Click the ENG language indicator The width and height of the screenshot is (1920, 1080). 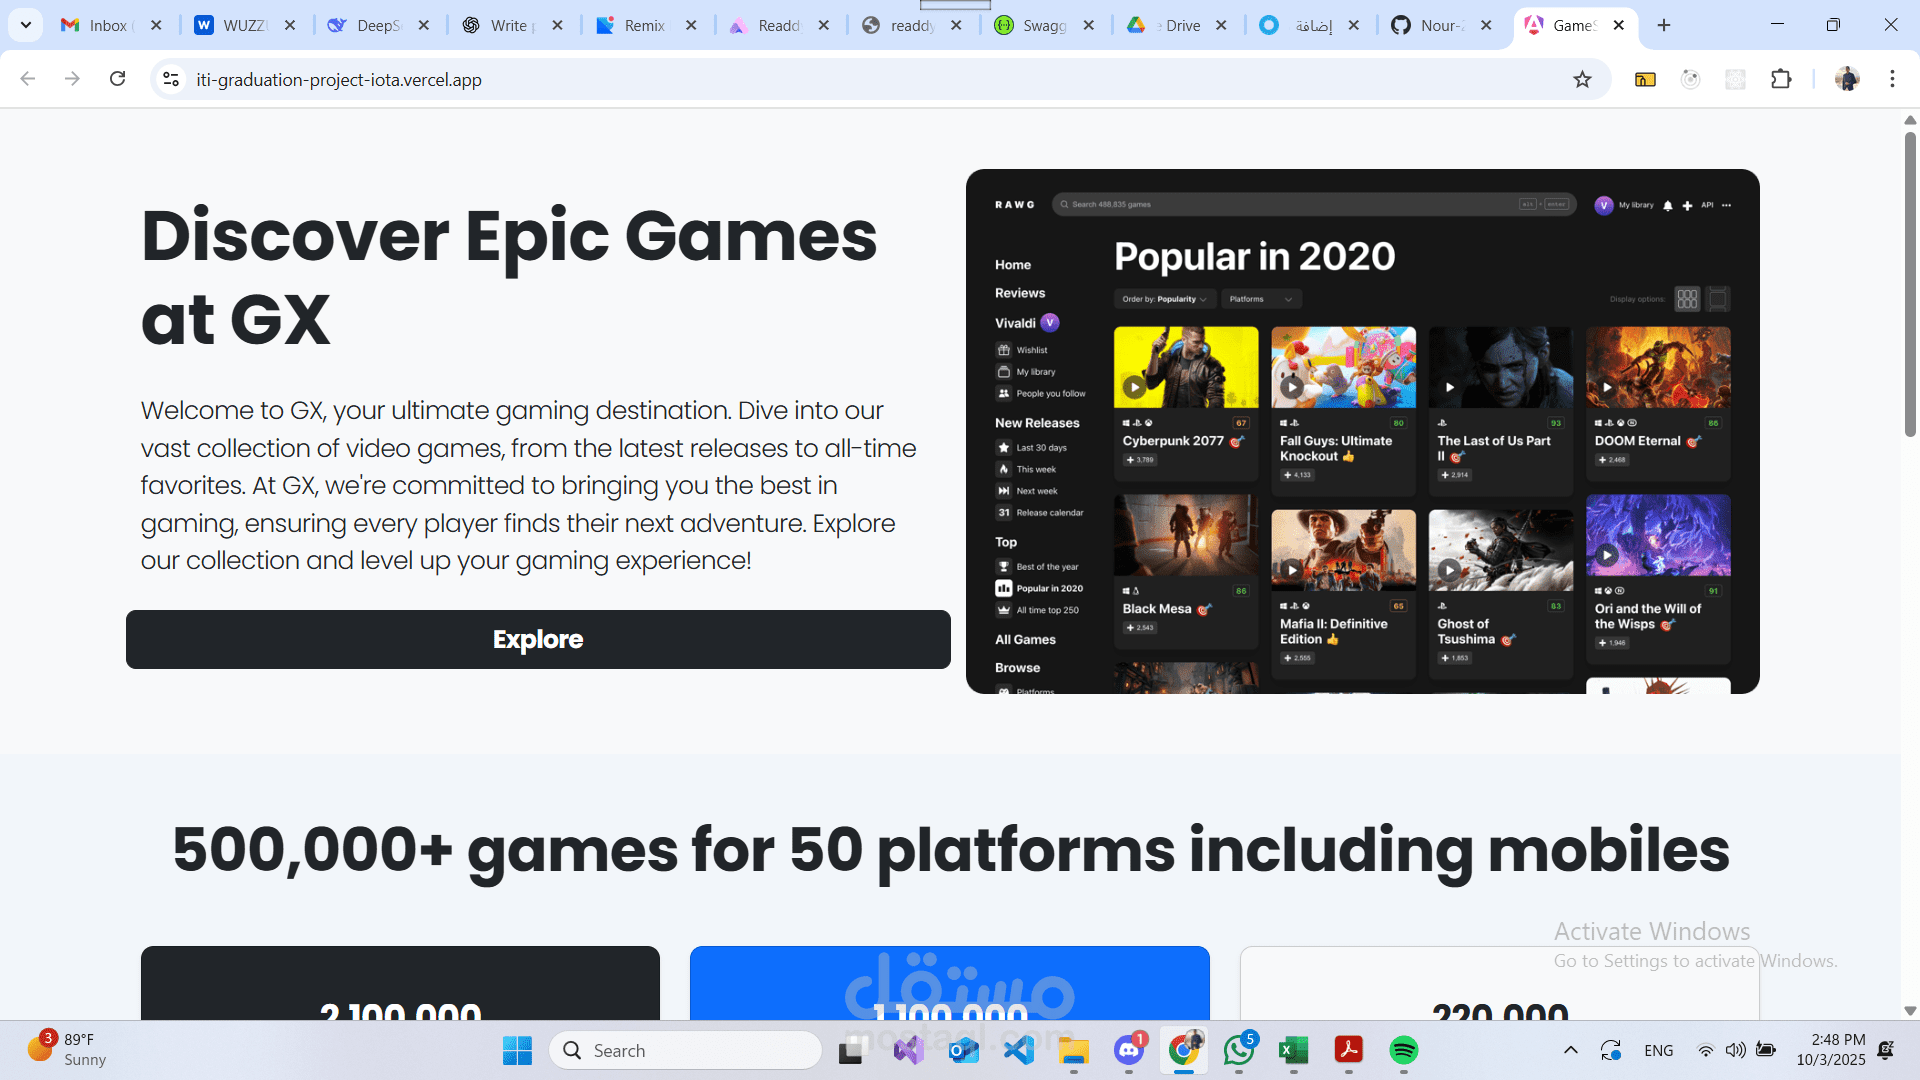pos(1658,1050)
